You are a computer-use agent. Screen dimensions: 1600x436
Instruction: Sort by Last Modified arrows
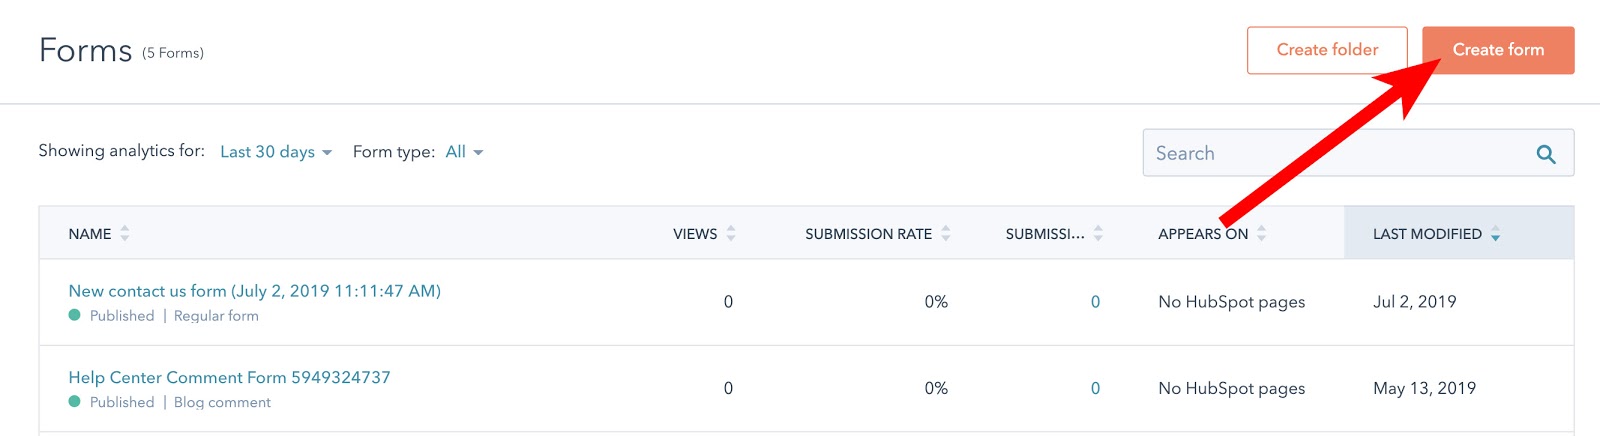coord(1495,234)
